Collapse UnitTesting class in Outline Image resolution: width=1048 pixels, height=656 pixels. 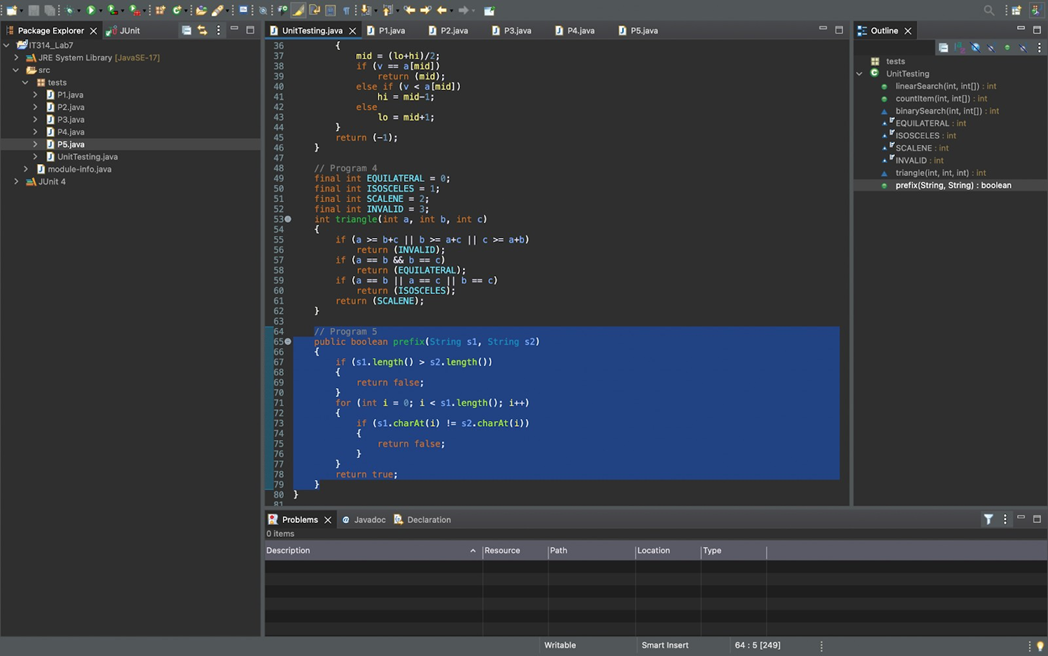point(860,74)
